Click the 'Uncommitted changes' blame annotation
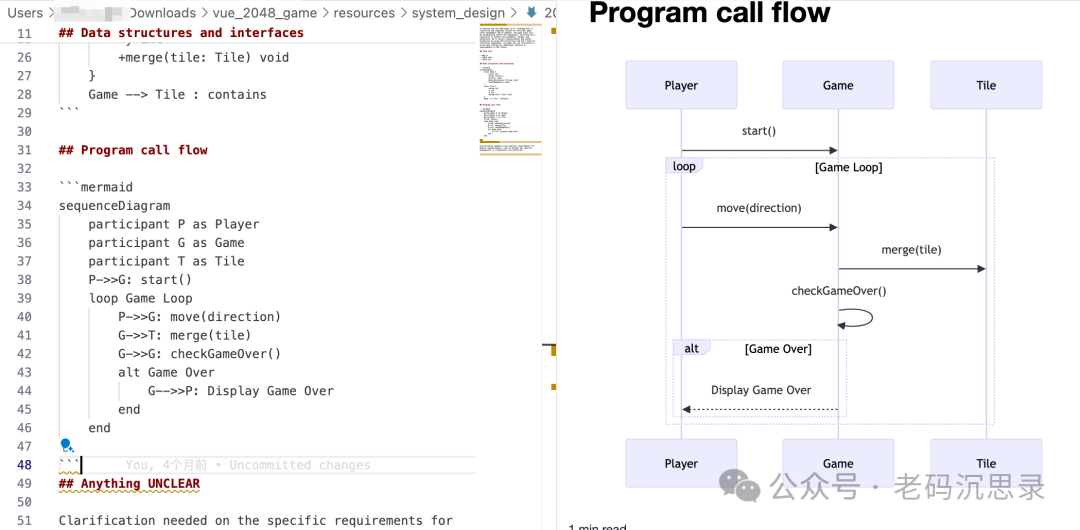 point(299,465)
